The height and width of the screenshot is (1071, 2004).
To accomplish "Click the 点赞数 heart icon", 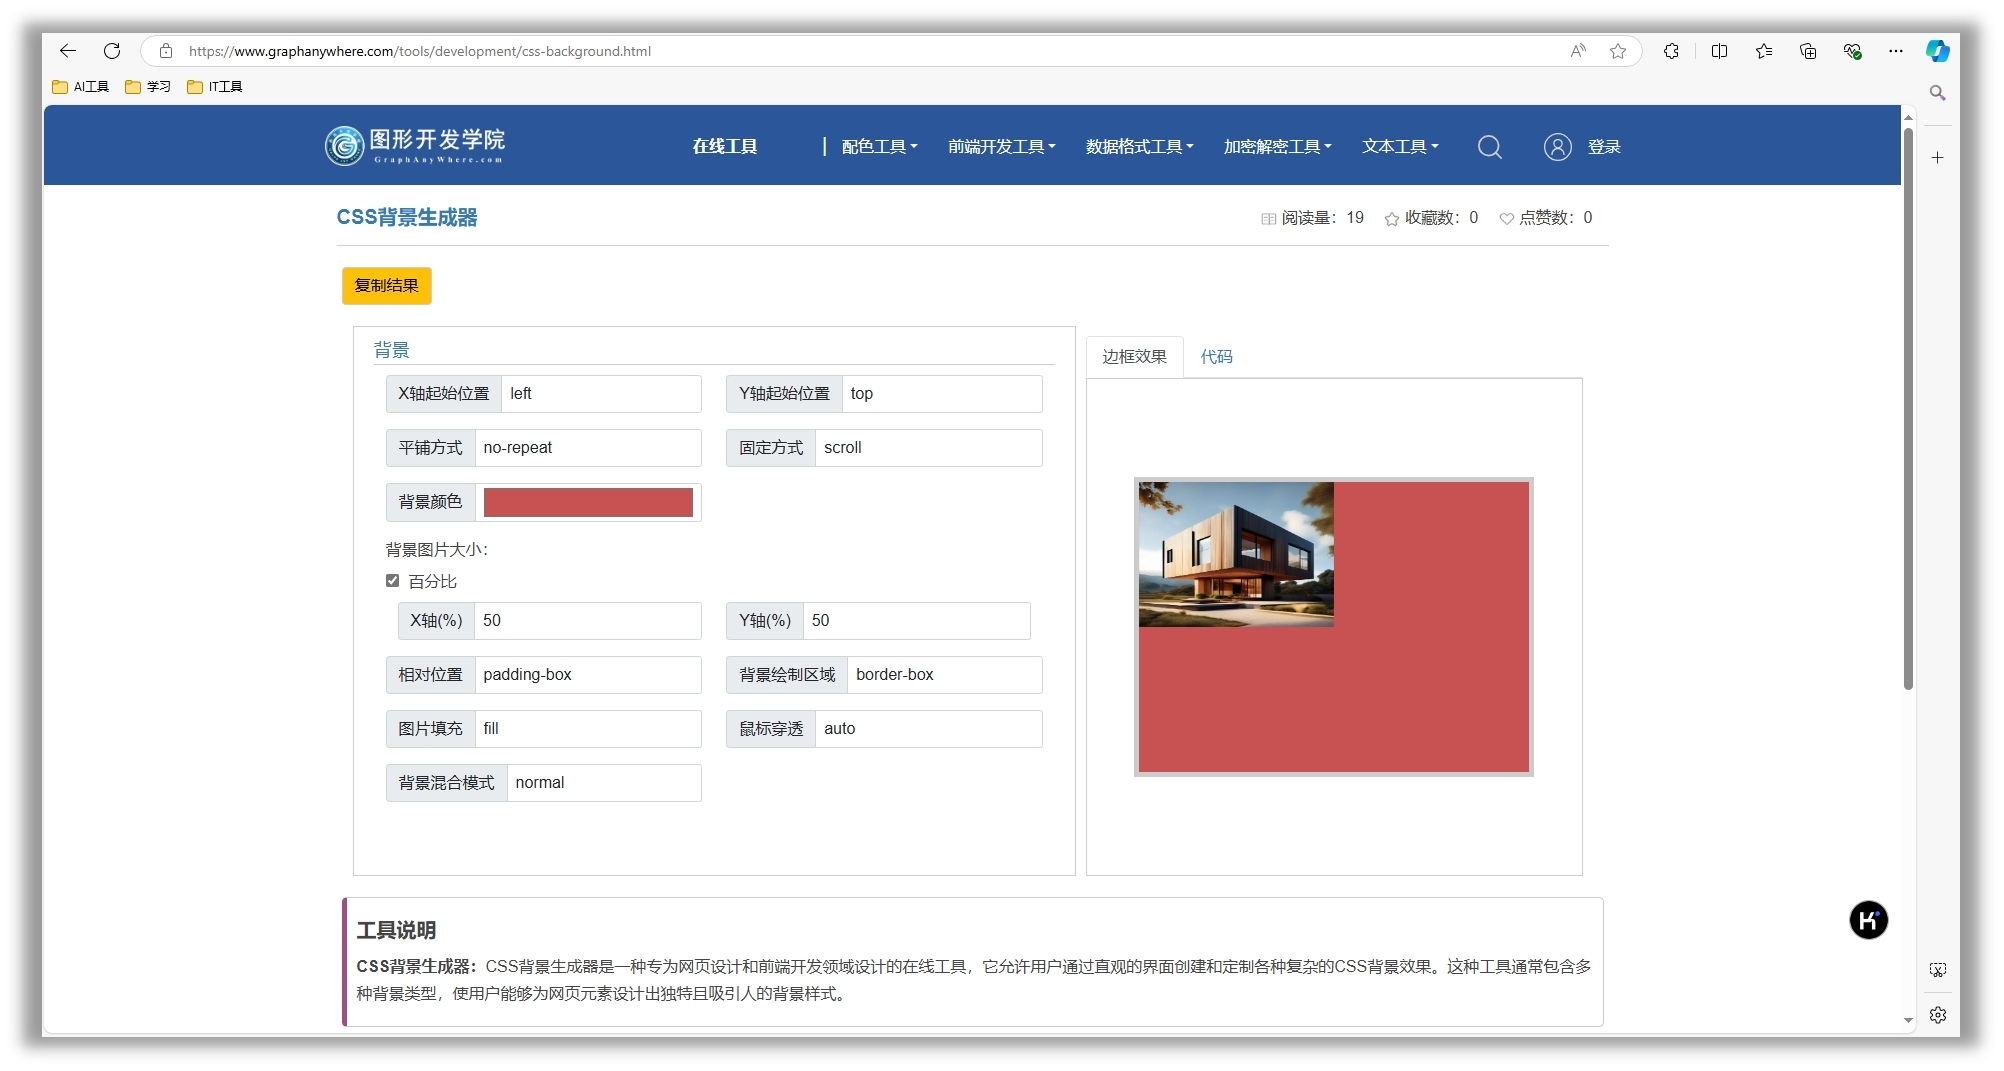I will point(1506,219).
